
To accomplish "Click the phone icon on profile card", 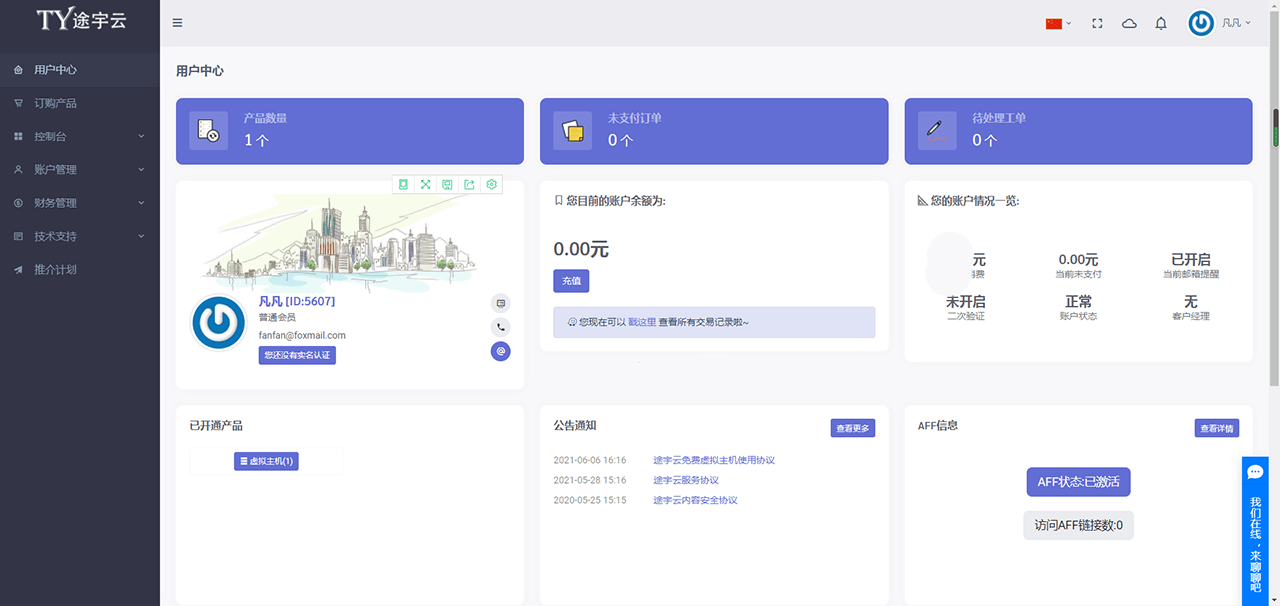I will pyautogui.click(x=501, y=327).
